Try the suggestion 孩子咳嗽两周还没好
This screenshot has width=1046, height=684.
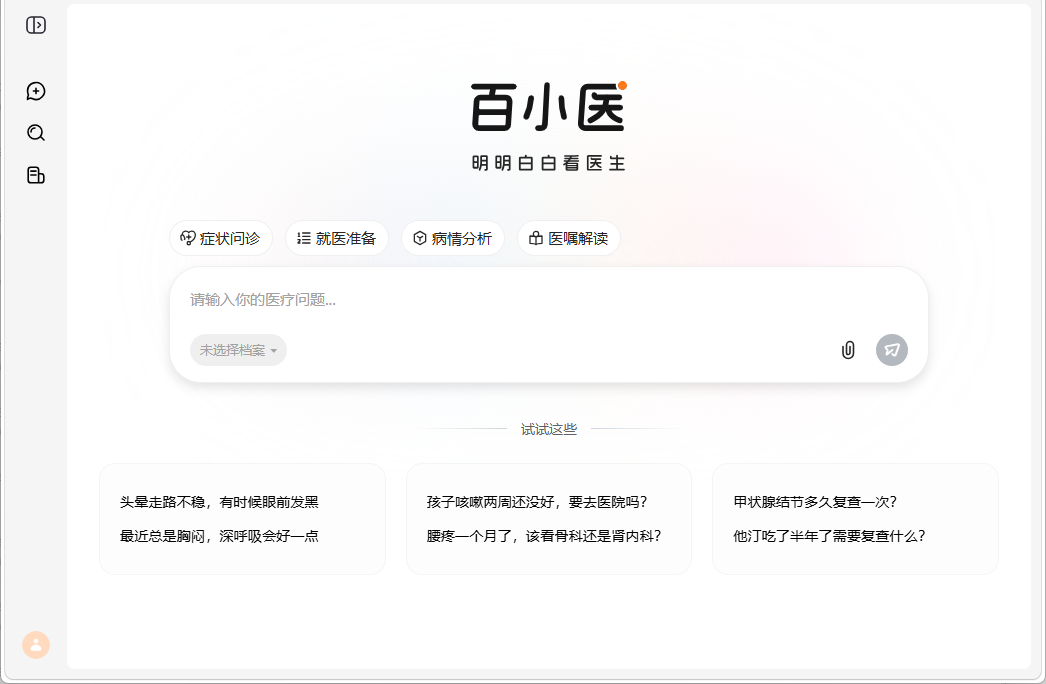point(537,502)
